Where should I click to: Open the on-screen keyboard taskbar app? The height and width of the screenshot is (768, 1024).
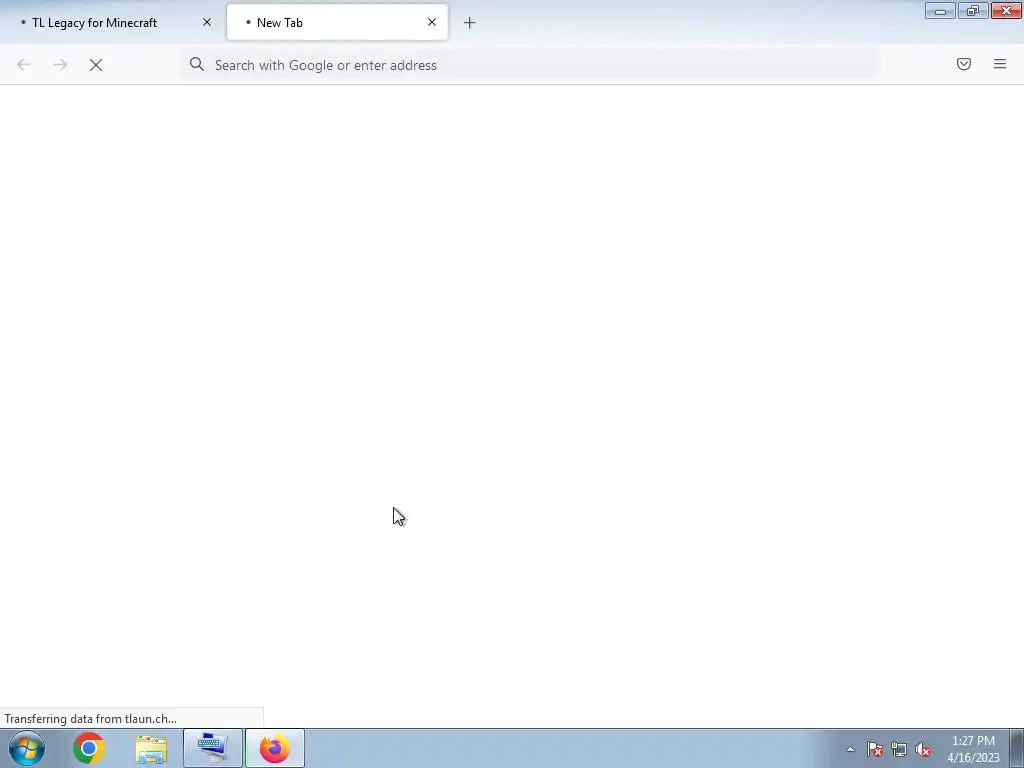pyautogui.click(x=213, y=748)
